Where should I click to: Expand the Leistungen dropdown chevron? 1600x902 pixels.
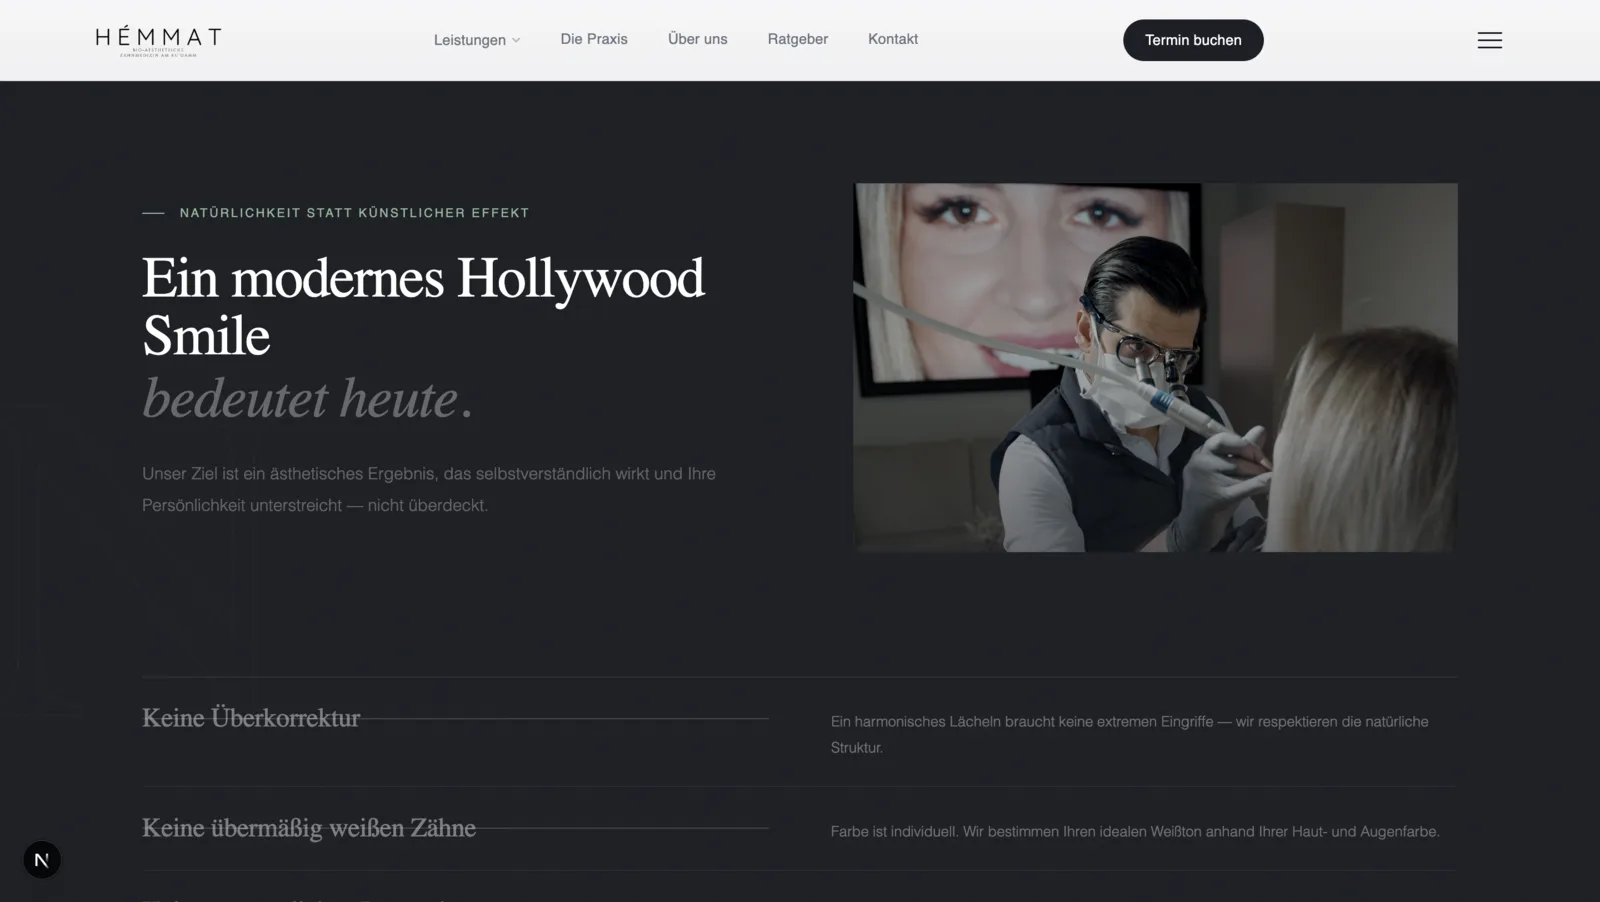[x=516, y=41]
